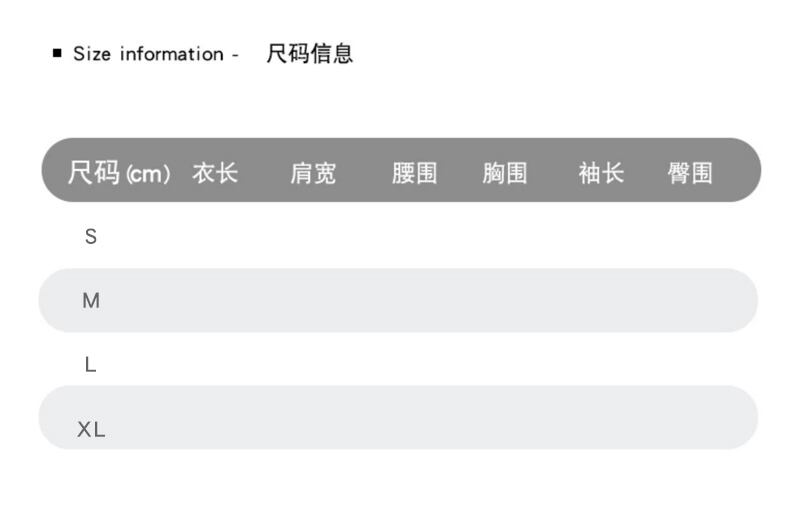
Task: Click the 肩宽 column header
Action: pos(313,173)
